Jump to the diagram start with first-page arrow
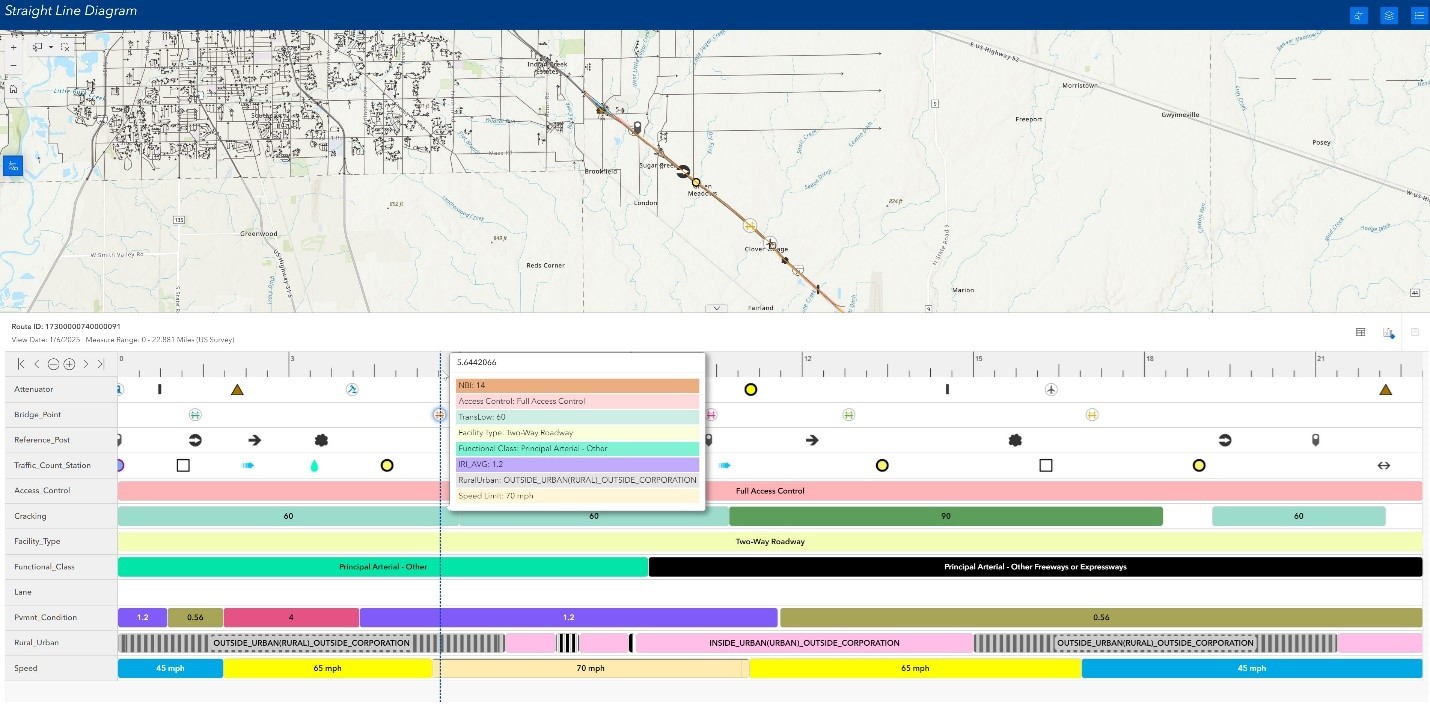 pos(20,363)
